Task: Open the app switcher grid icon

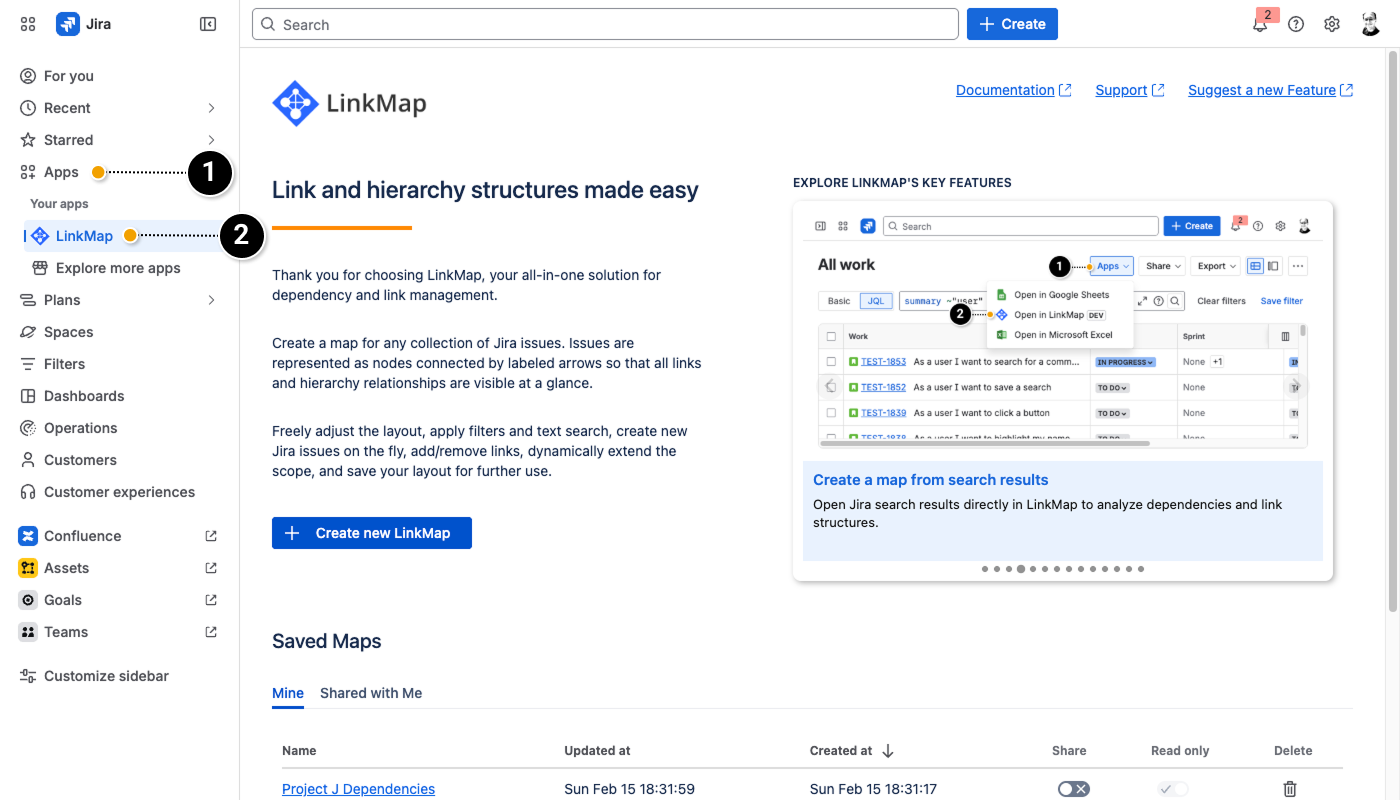Action: coord(28,24)
